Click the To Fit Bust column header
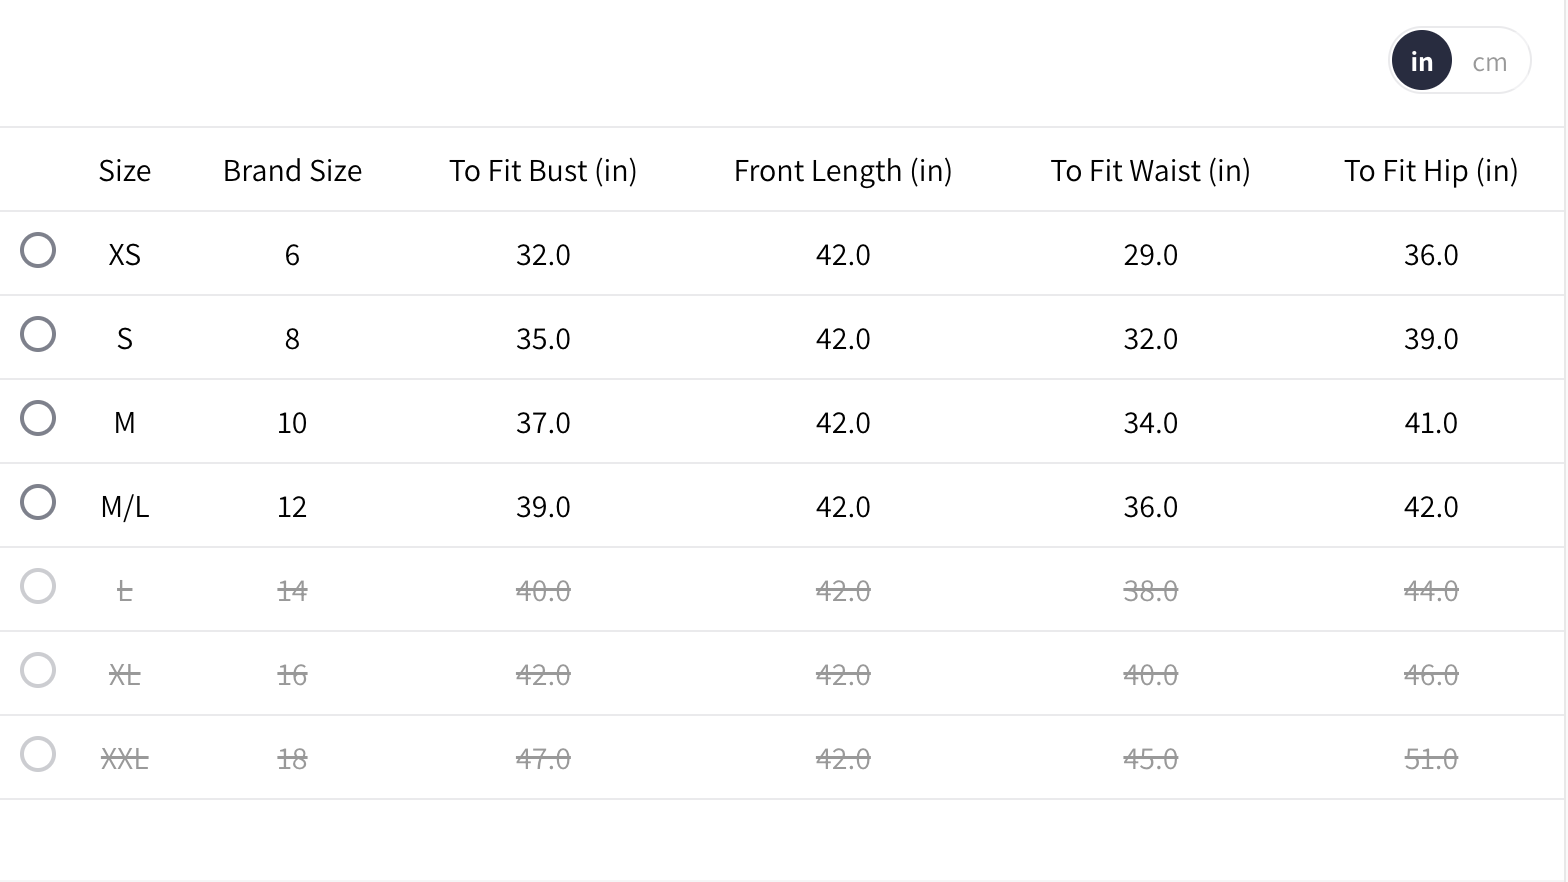1568x882 pixels. coord(543,171)
